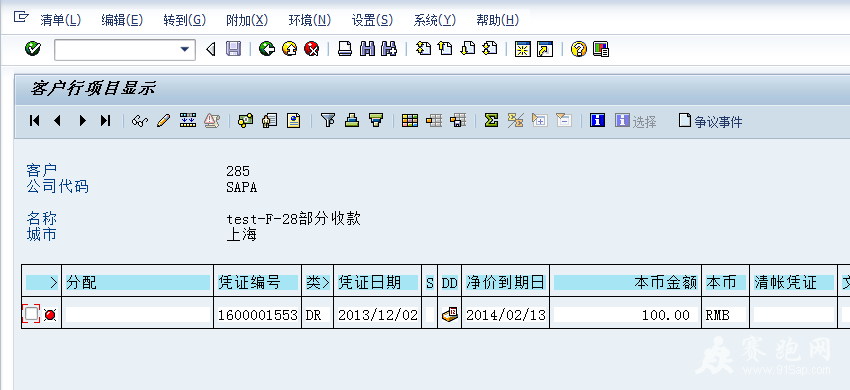Open Help with the question mark icon
The width and height of the screenshot is (850, 390).
tap(578, 49)
